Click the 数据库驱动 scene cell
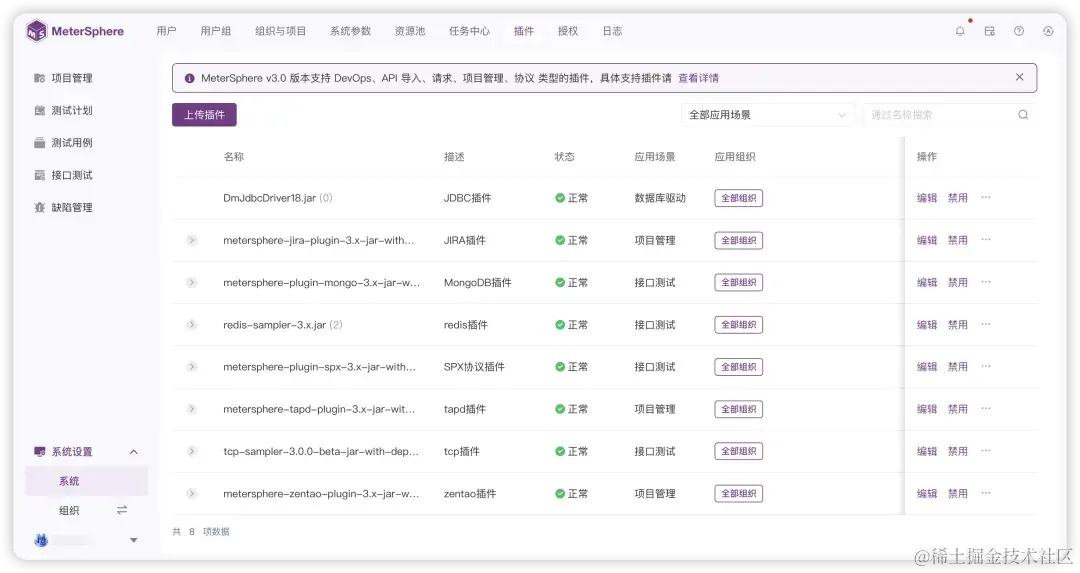The image size is (1080, 573). (660, 198)
